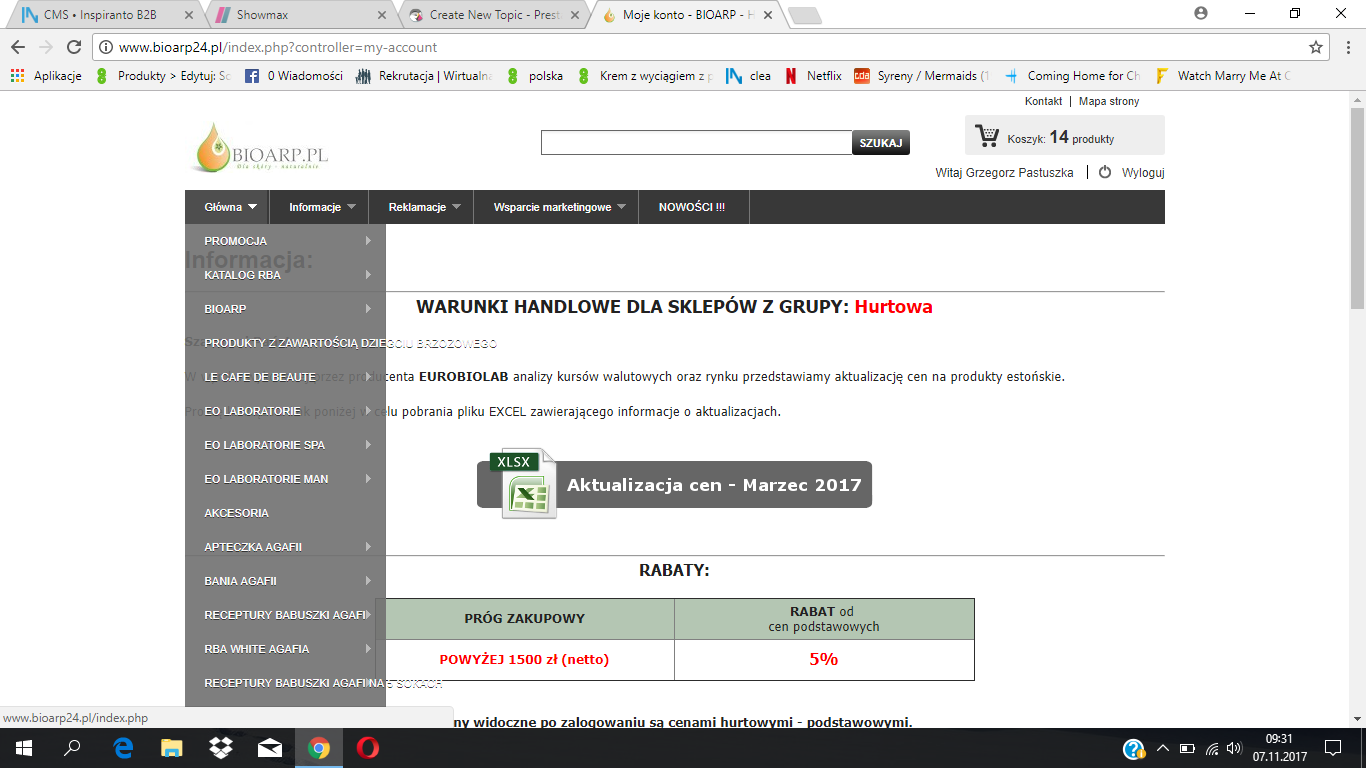Open the Mail app from the taskbar
Image resolution: width=1366 pixels, height=768 pixels.
pos(270,748)
